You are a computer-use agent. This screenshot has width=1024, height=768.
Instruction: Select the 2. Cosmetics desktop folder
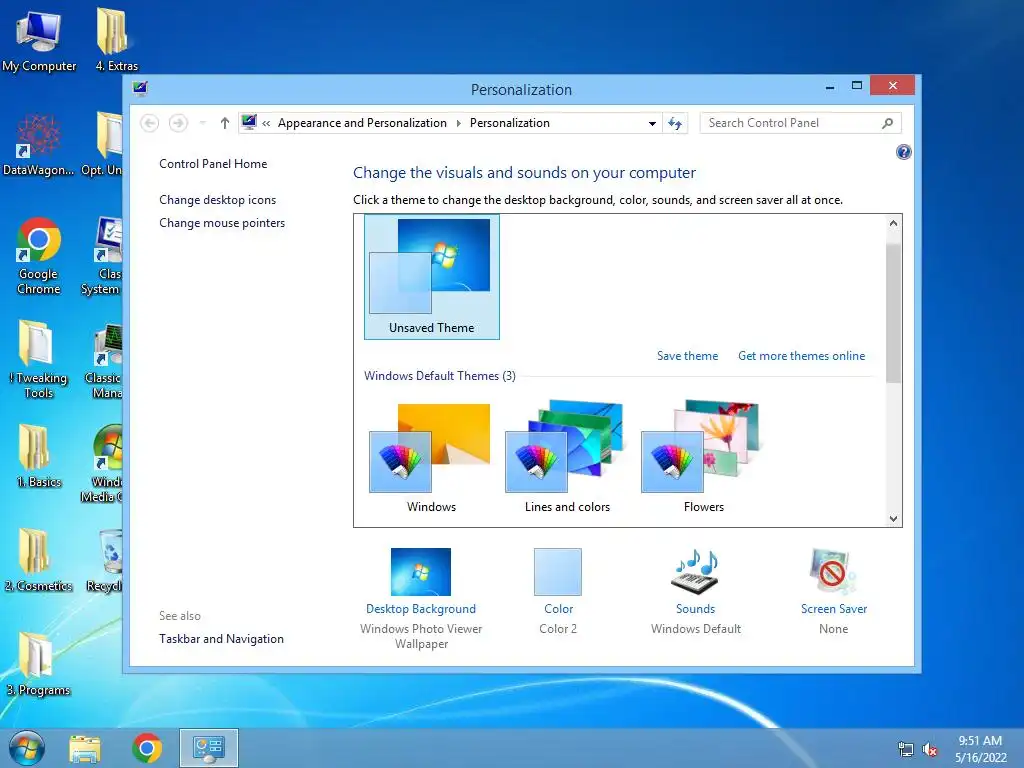coord(39,560)
